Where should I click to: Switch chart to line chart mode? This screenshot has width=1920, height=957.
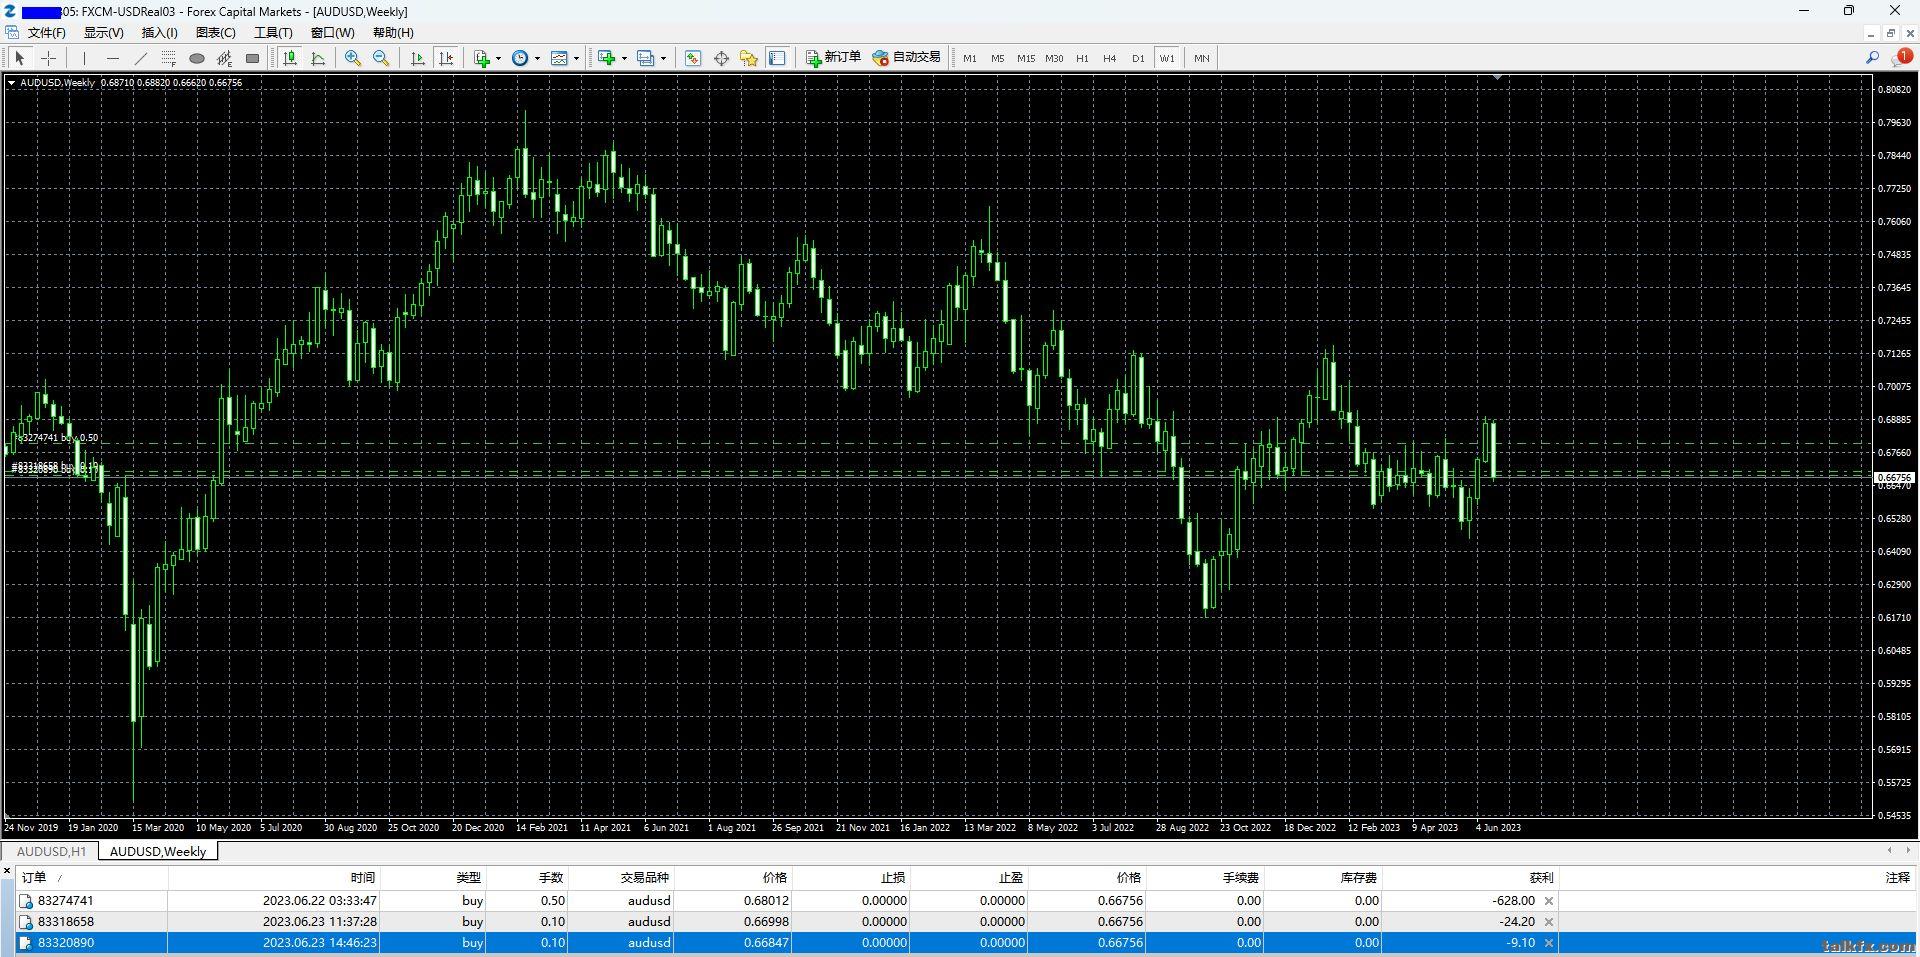coord(318,58)
